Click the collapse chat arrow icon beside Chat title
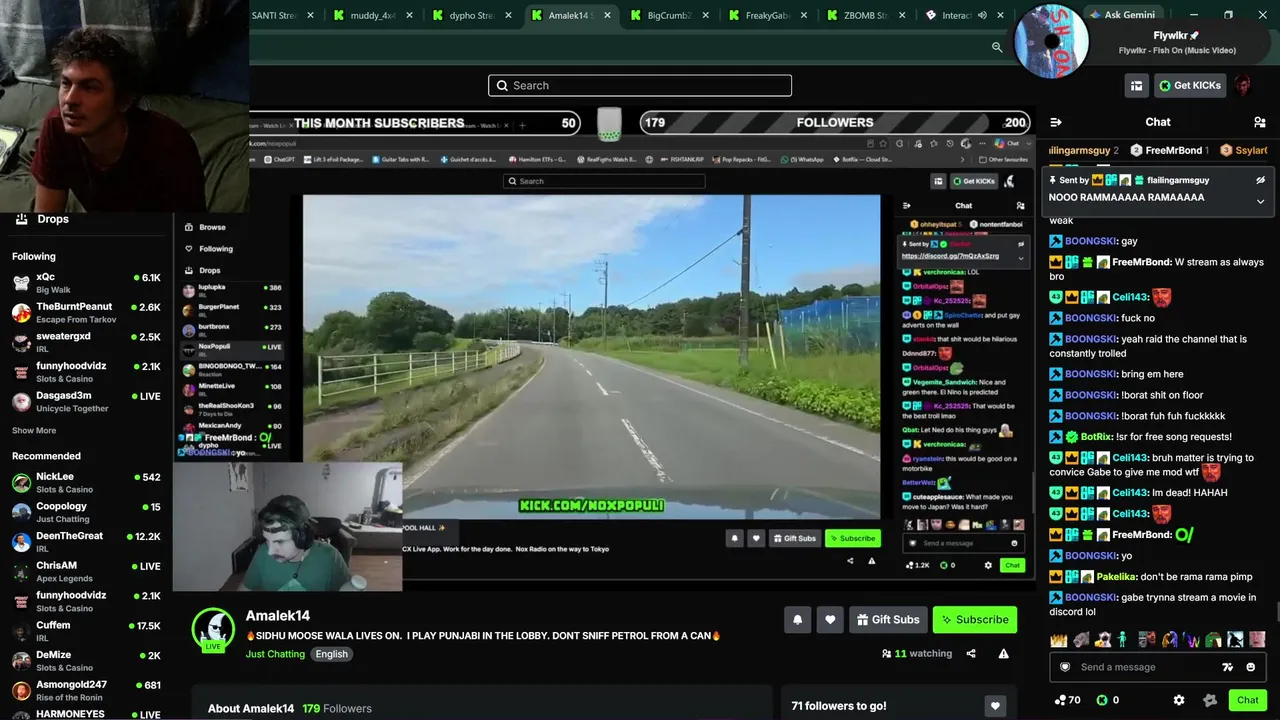 tap(1055, 122)
